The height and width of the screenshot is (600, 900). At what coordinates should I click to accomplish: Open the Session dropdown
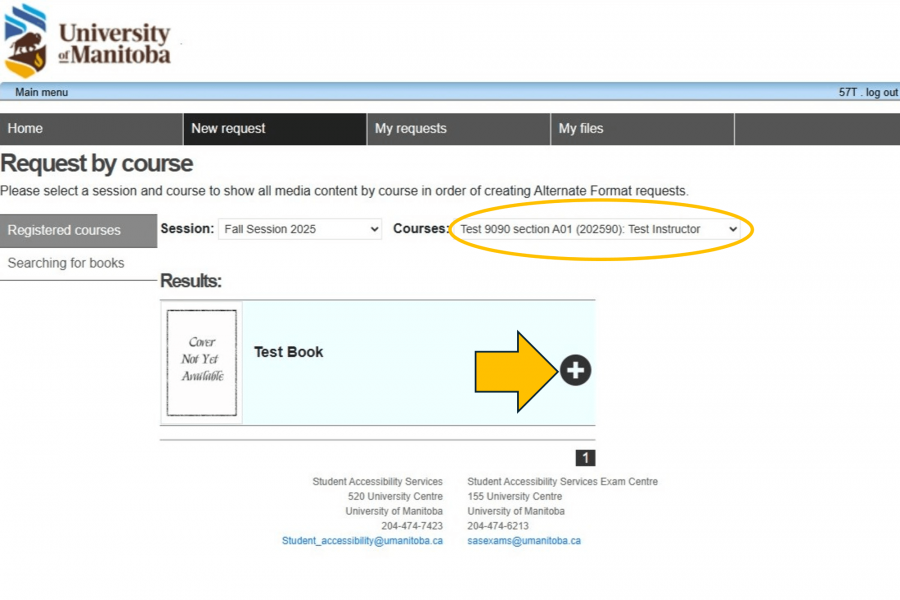300,229
